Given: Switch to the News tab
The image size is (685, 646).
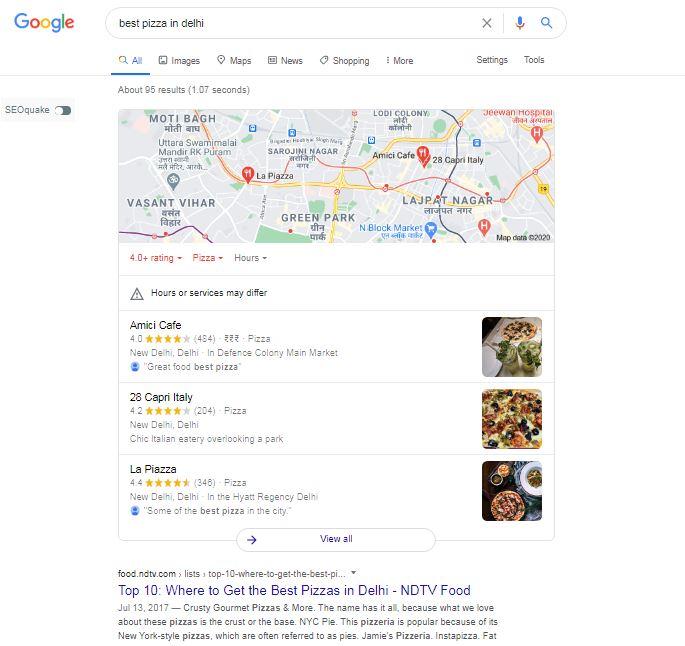Looking at the screenshot, I should [x=285, y=60].
